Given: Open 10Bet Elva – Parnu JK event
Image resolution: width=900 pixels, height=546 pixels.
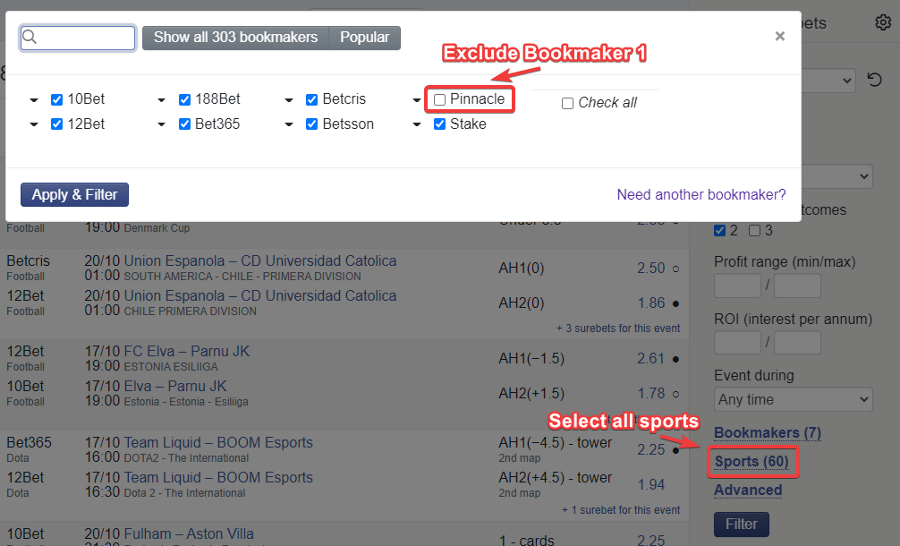Looking at the screenshot, I should point(175,386).
